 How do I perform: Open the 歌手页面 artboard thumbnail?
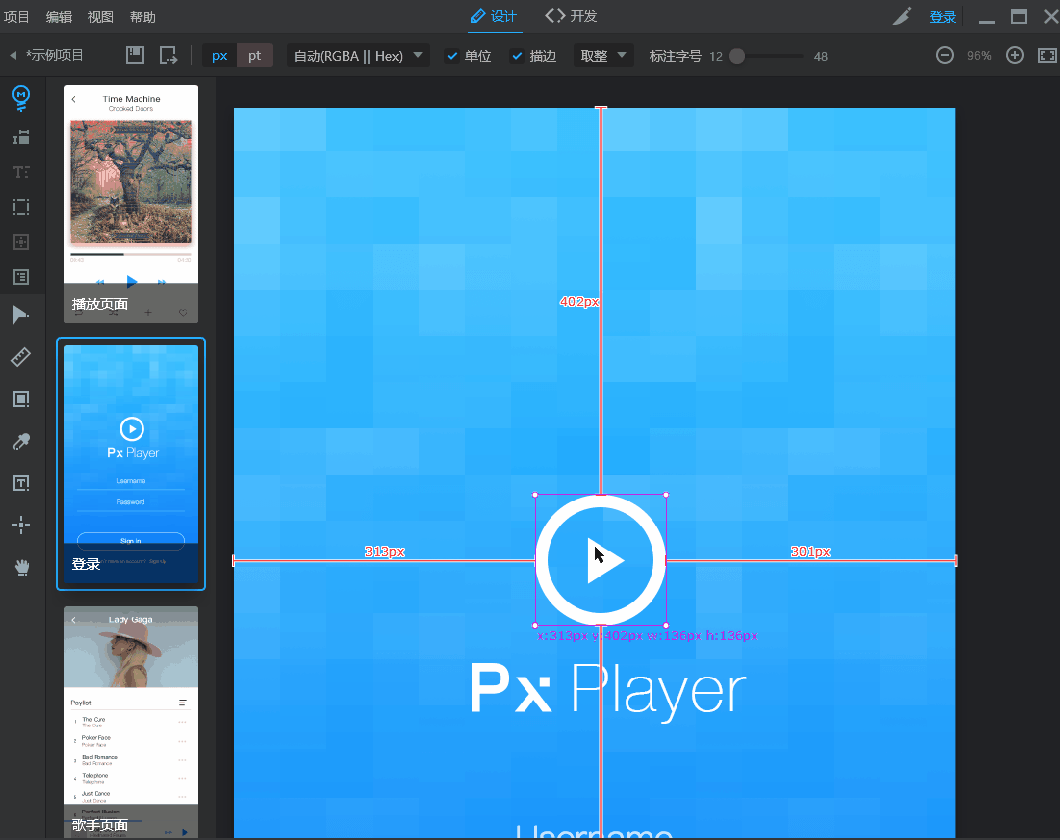click(x=131, y=722)
